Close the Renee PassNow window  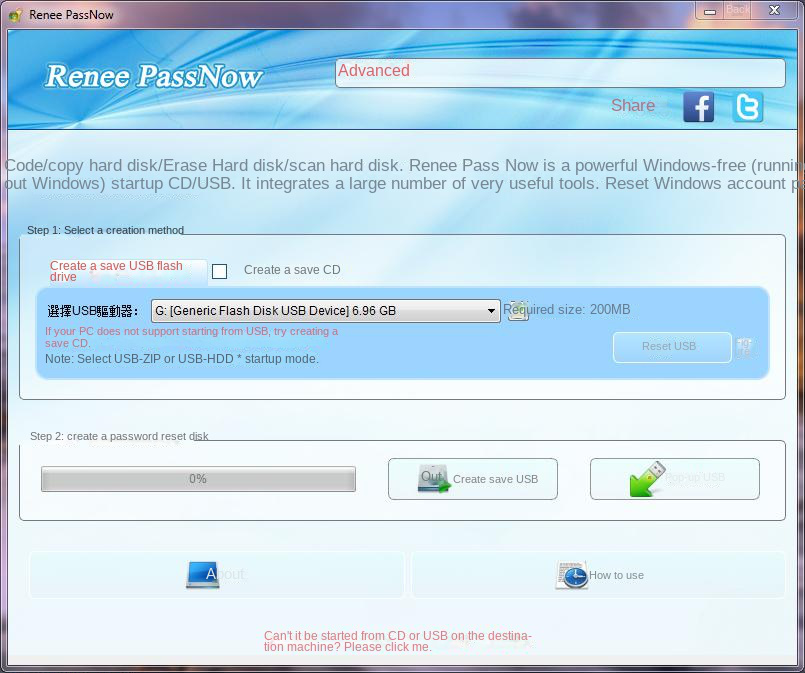[775, 11]
